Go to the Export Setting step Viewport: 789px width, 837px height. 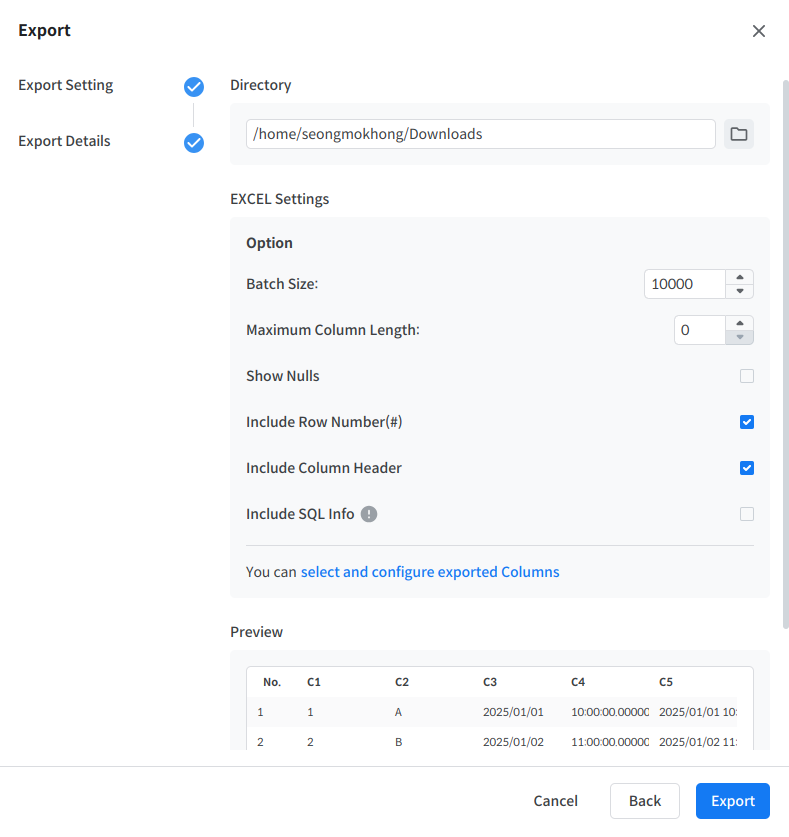pyautogui.click(x=66, y=85)
